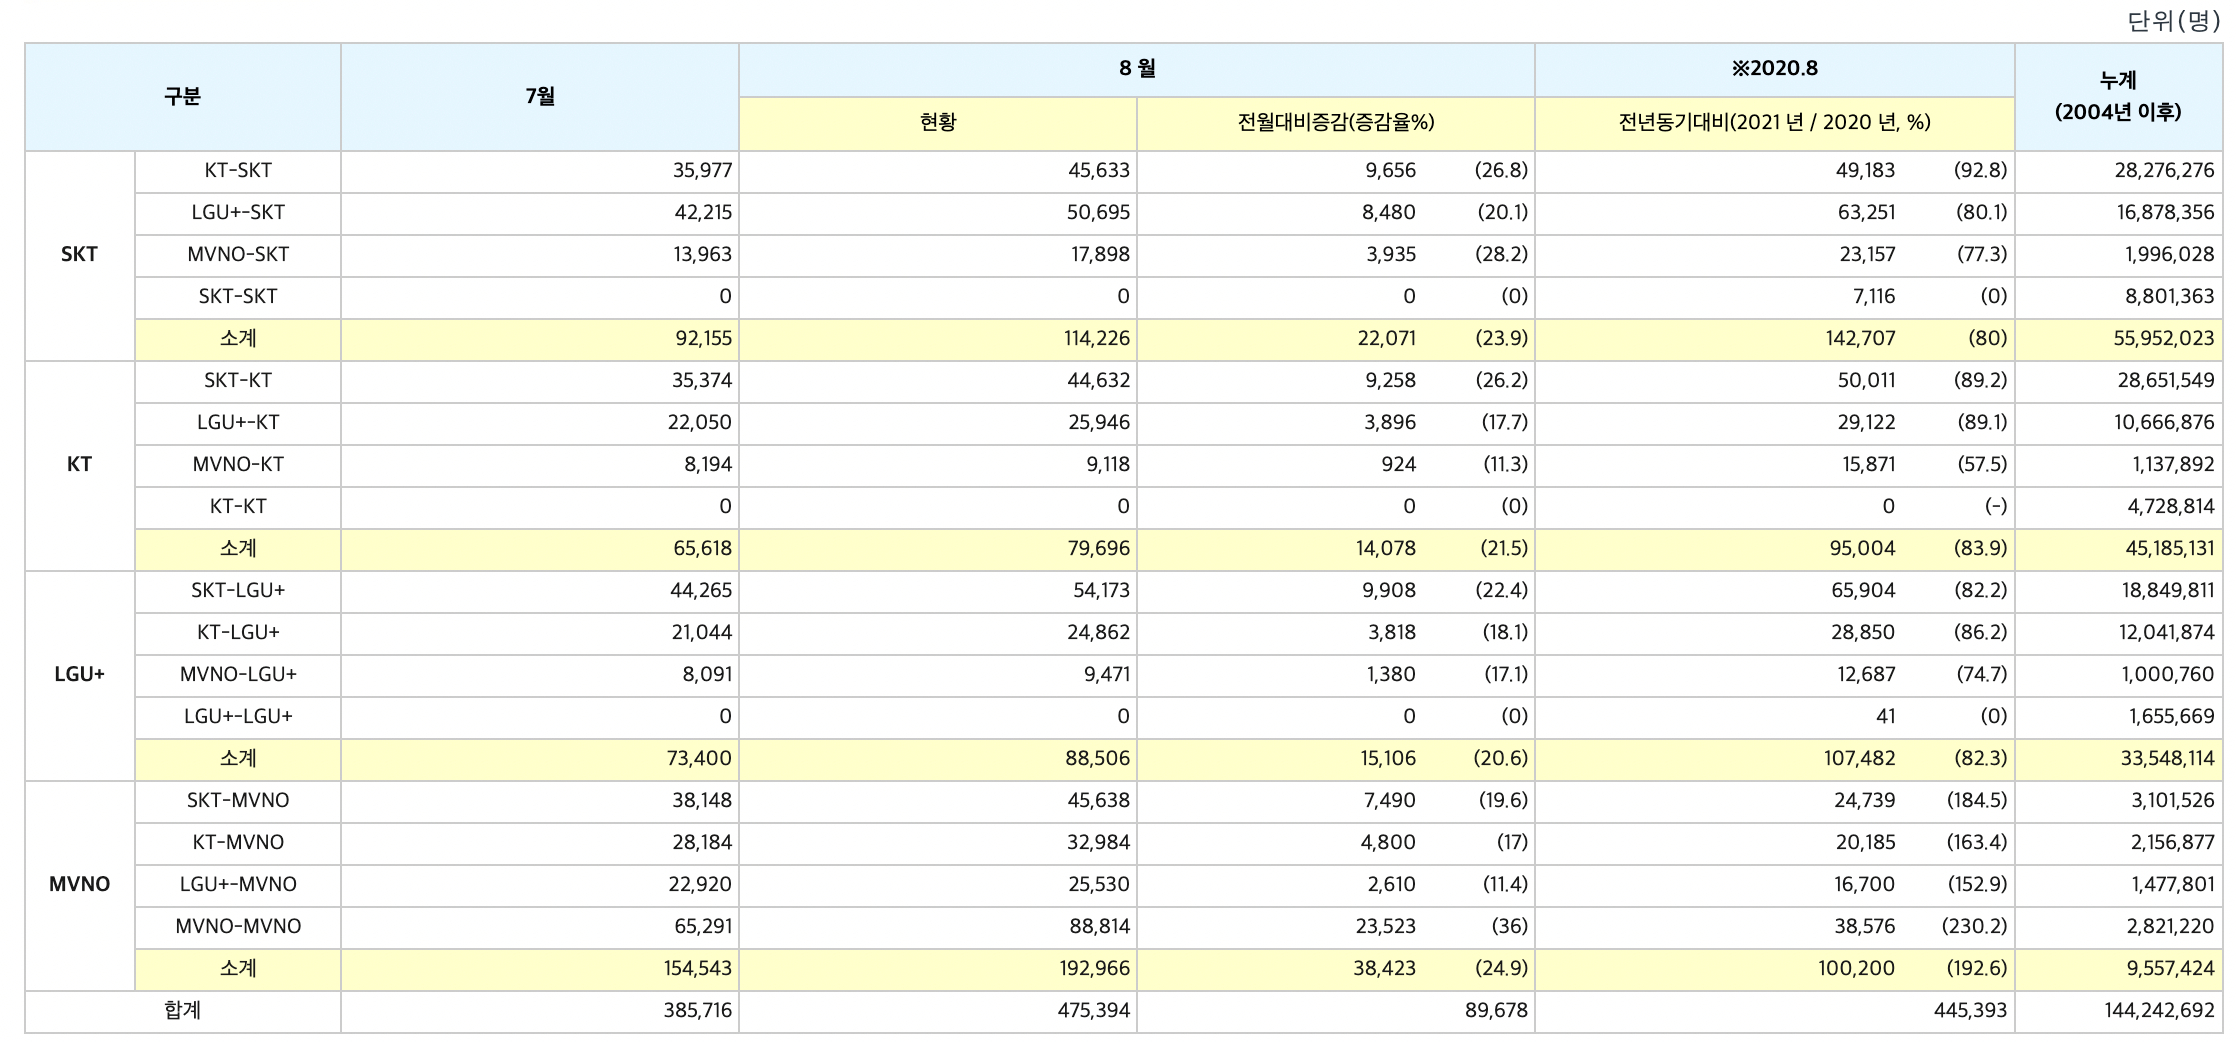Select the 8월 value 50,695
The height and width of the screenshot is (1042, 2236).
(1099, 213)
